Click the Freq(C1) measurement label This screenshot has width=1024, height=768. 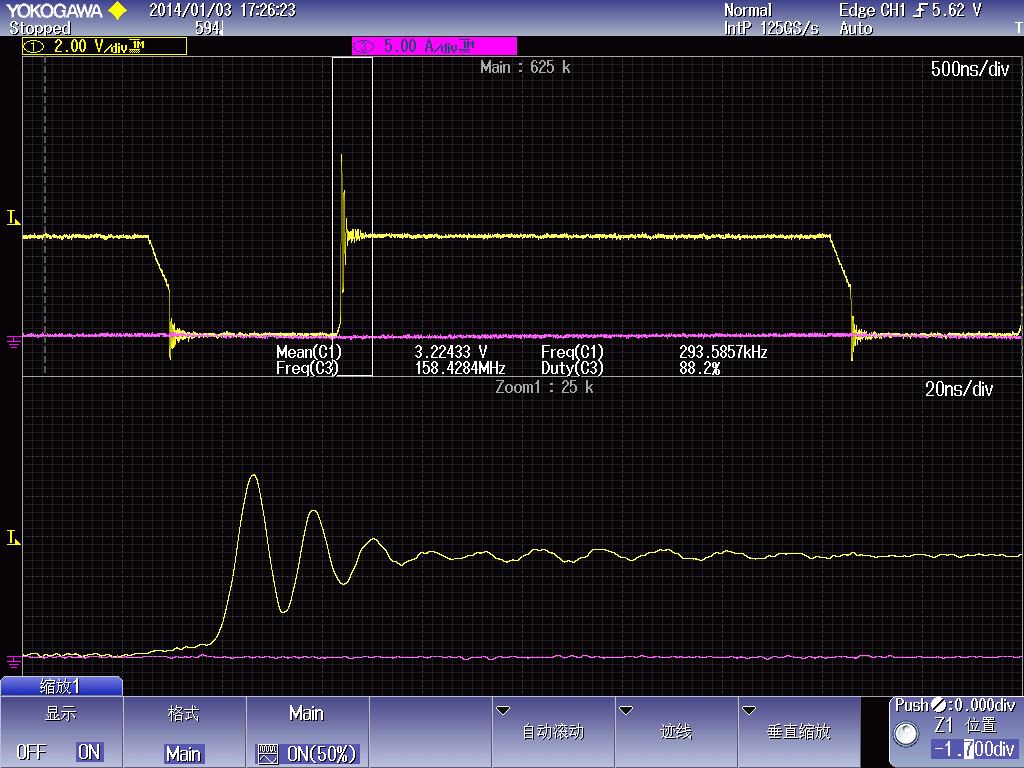(x=572, y=352)
